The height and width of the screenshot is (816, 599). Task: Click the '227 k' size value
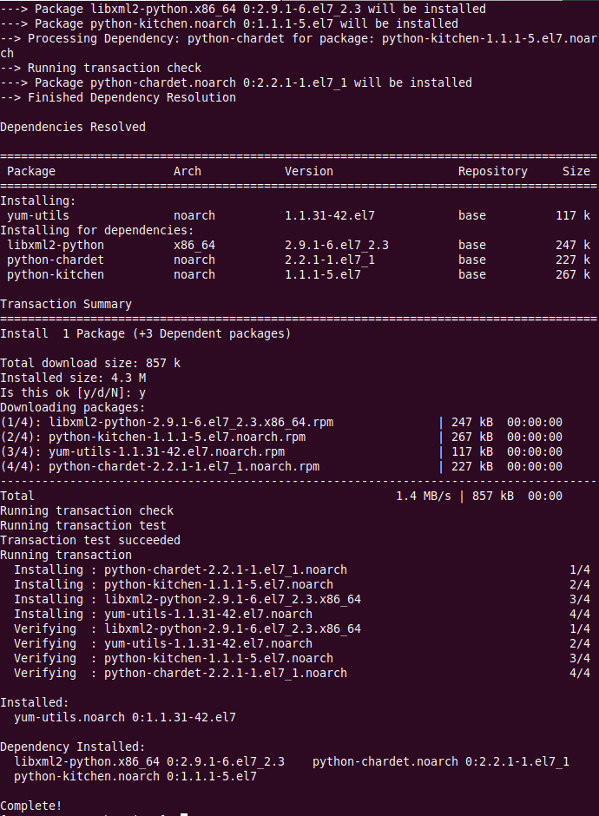[573, 260]
